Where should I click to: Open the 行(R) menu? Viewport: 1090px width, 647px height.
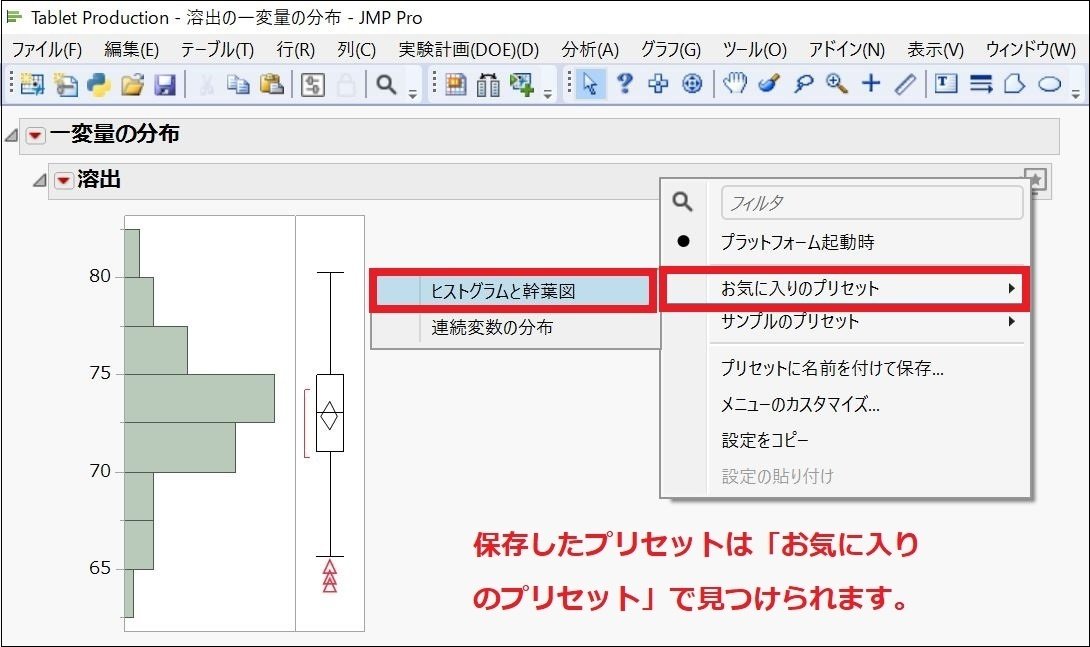tap(295, 50)
